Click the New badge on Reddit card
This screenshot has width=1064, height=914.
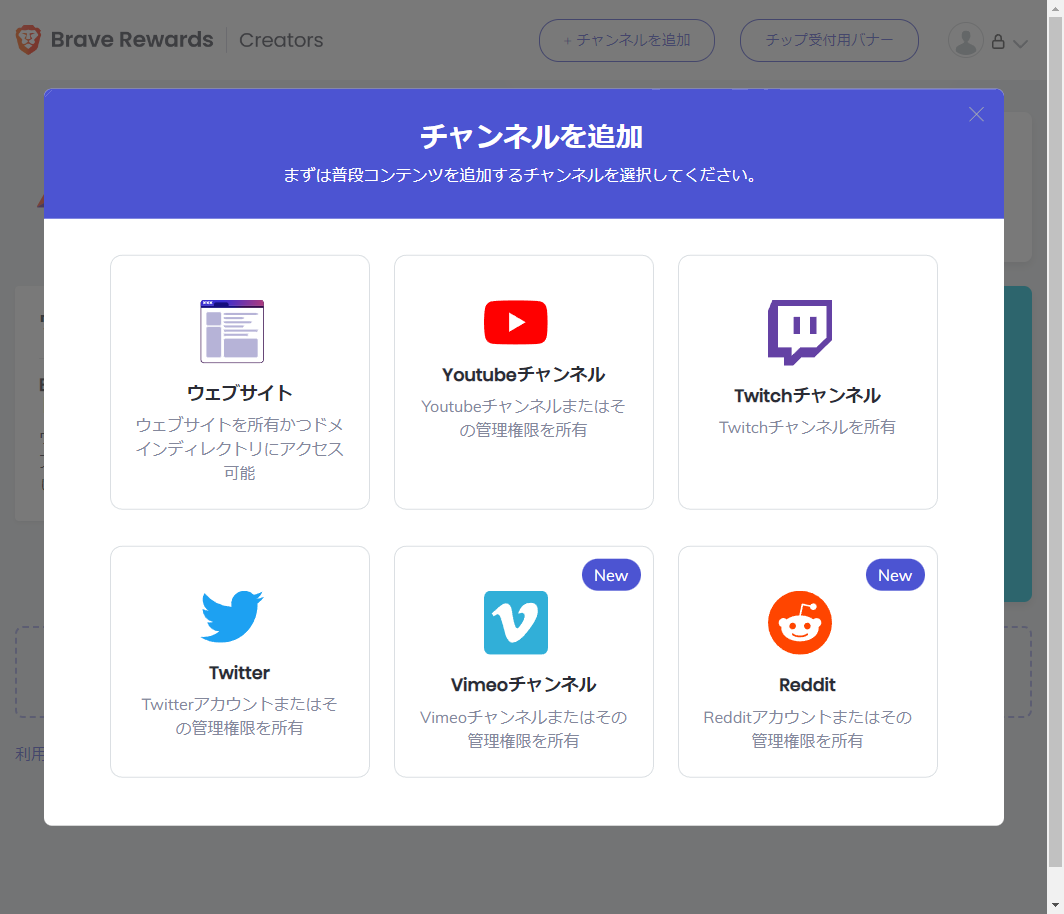pyautogui.click(x=895, y=575)
